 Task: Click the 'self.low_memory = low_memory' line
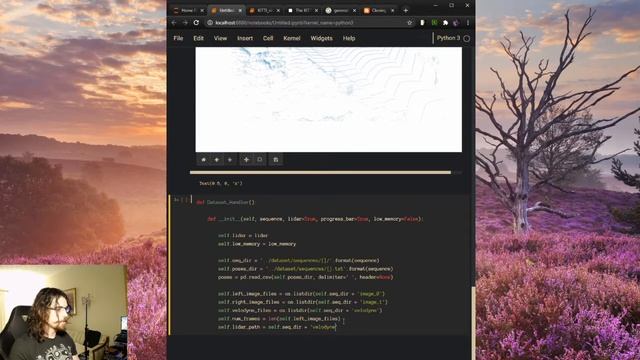pyautogui.click(x=257, y=244)
